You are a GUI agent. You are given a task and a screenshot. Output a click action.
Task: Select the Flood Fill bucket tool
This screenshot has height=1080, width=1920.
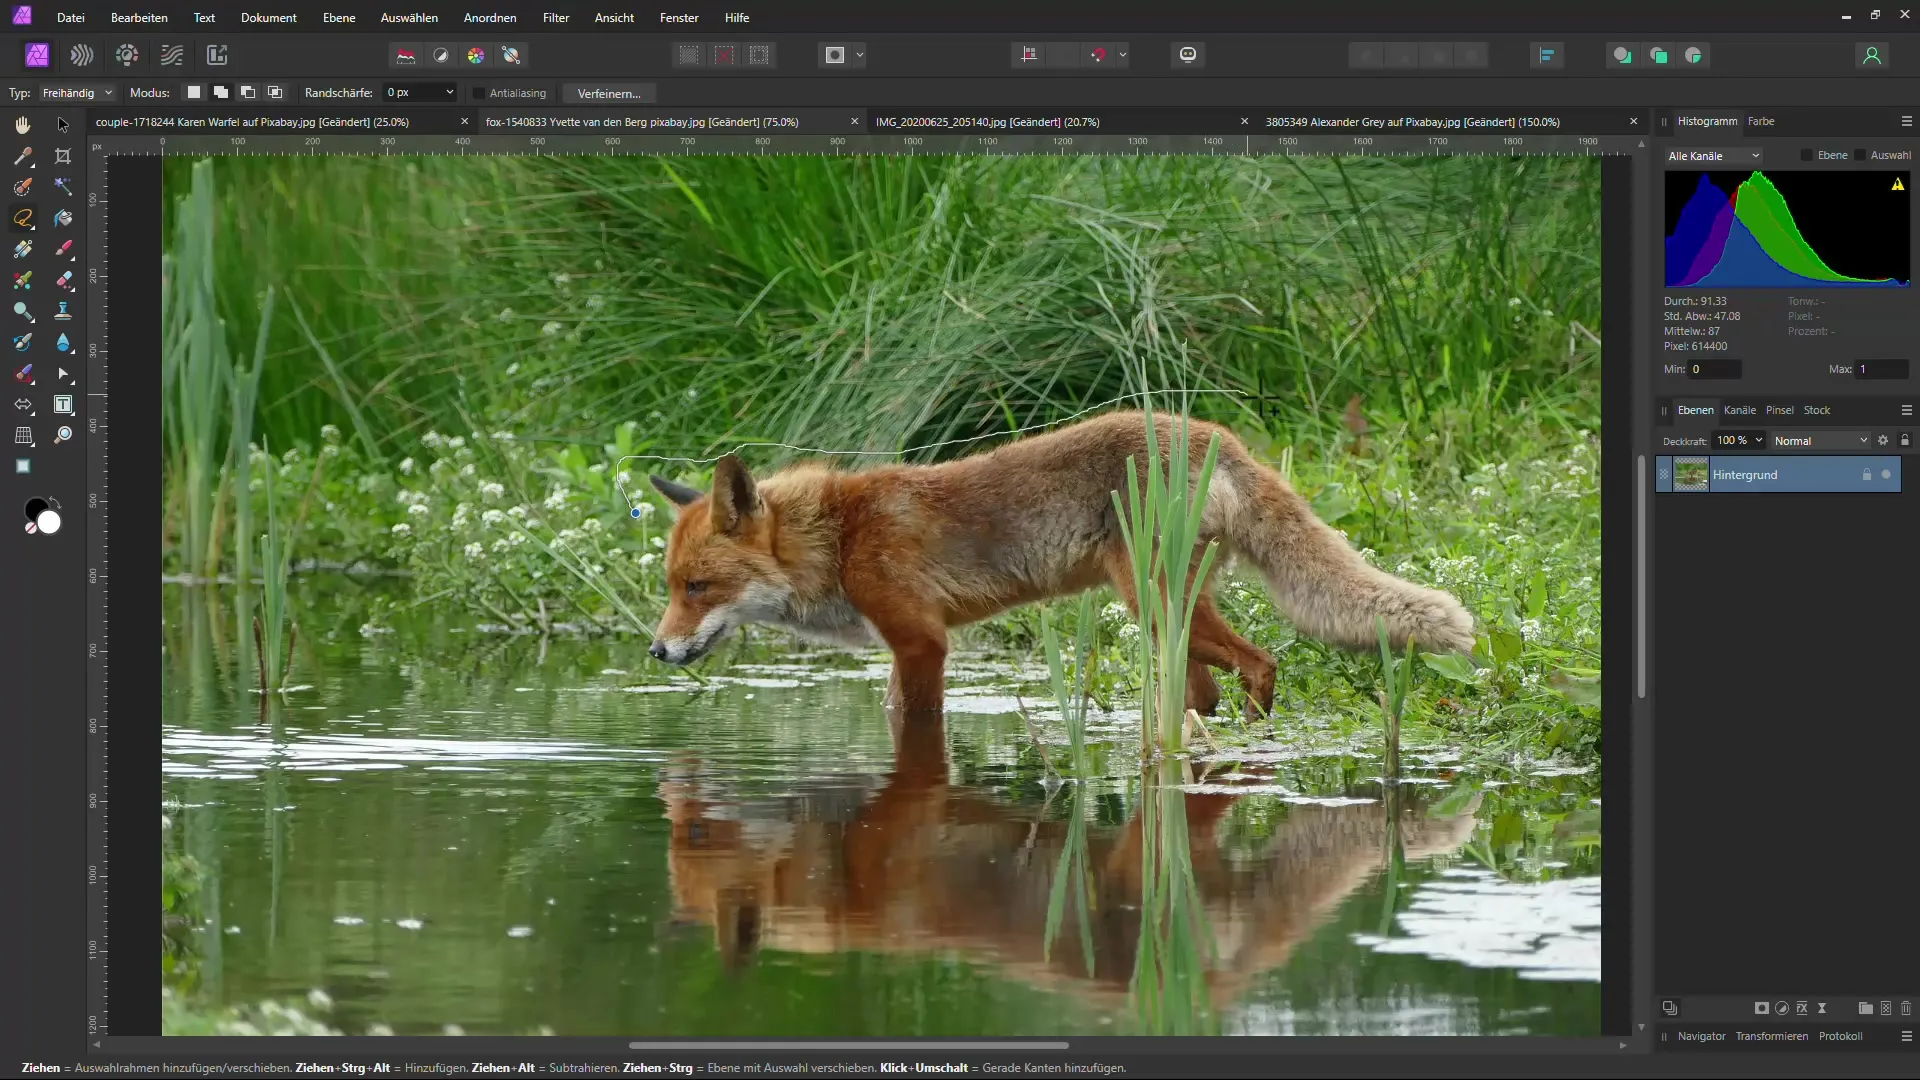click(63, 218)
